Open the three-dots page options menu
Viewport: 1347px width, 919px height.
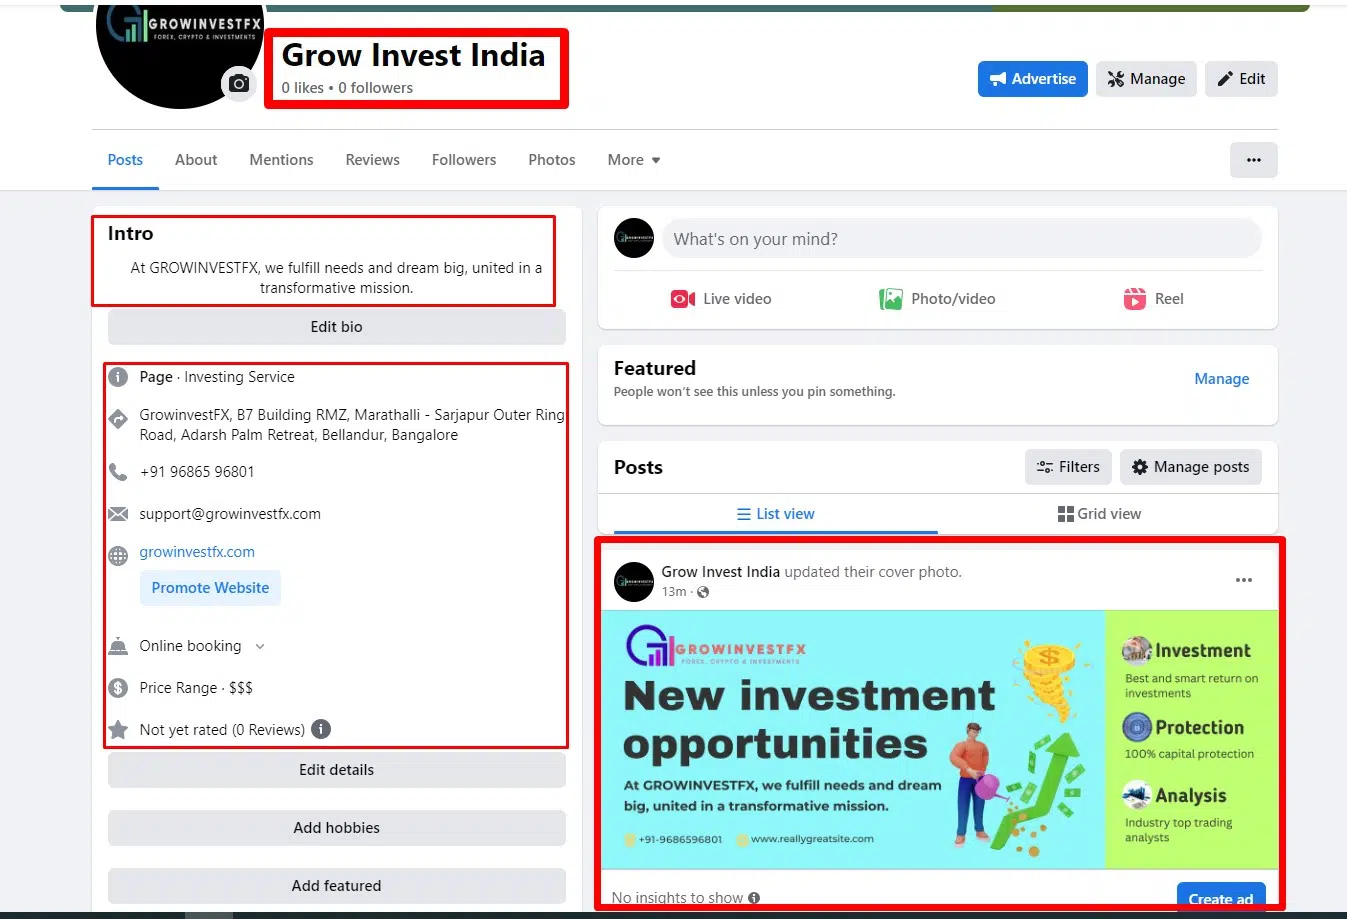click(x=1253, y=160)
